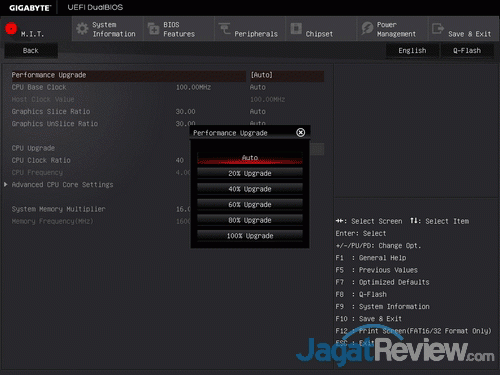Choose the 40% Upgrade option
Image resolution: width=500 pixels, height=375 pixels.
(x=250, y=189)
